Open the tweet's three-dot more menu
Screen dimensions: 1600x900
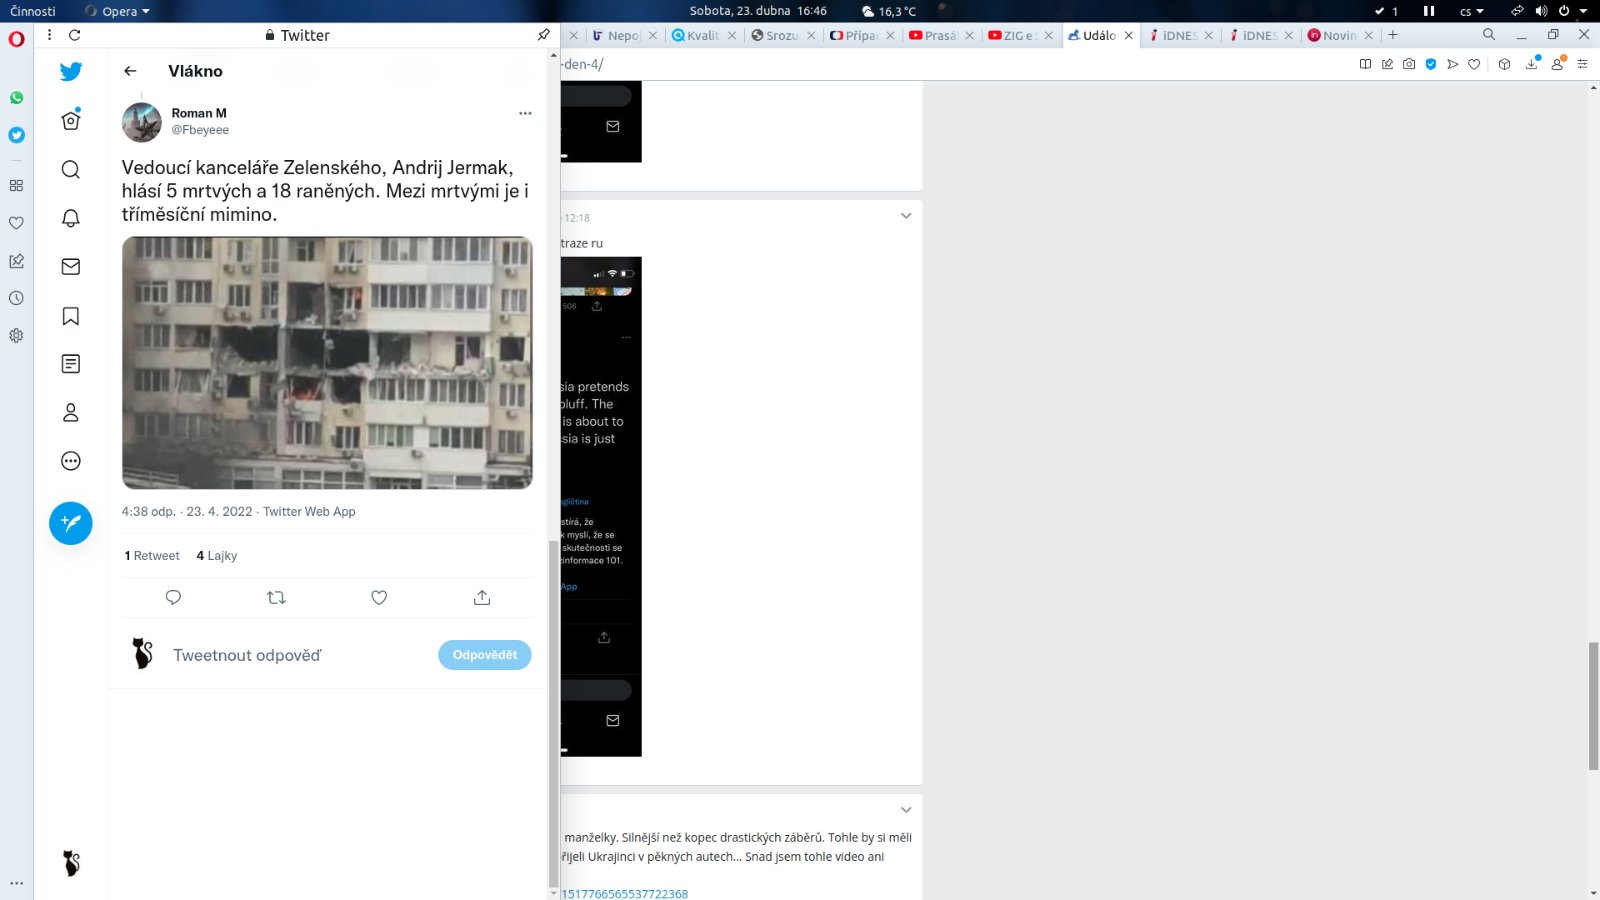(525, 113)
